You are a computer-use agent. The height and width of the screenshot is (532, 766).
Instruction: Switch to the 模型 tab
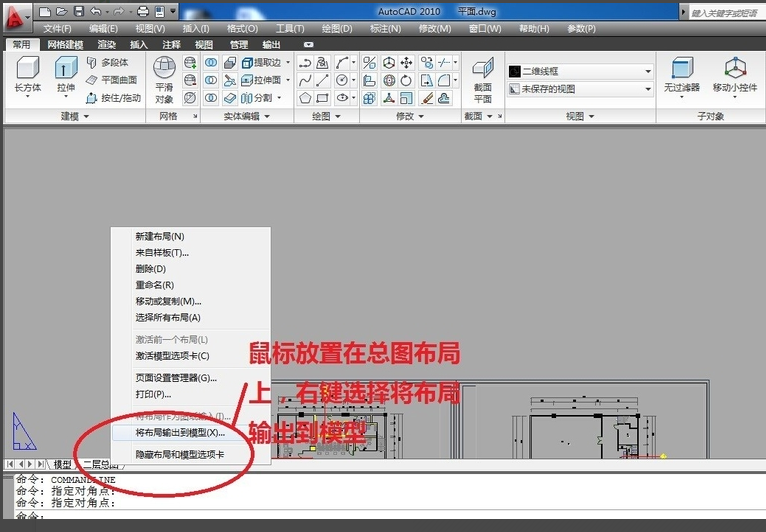coord(63,464)
